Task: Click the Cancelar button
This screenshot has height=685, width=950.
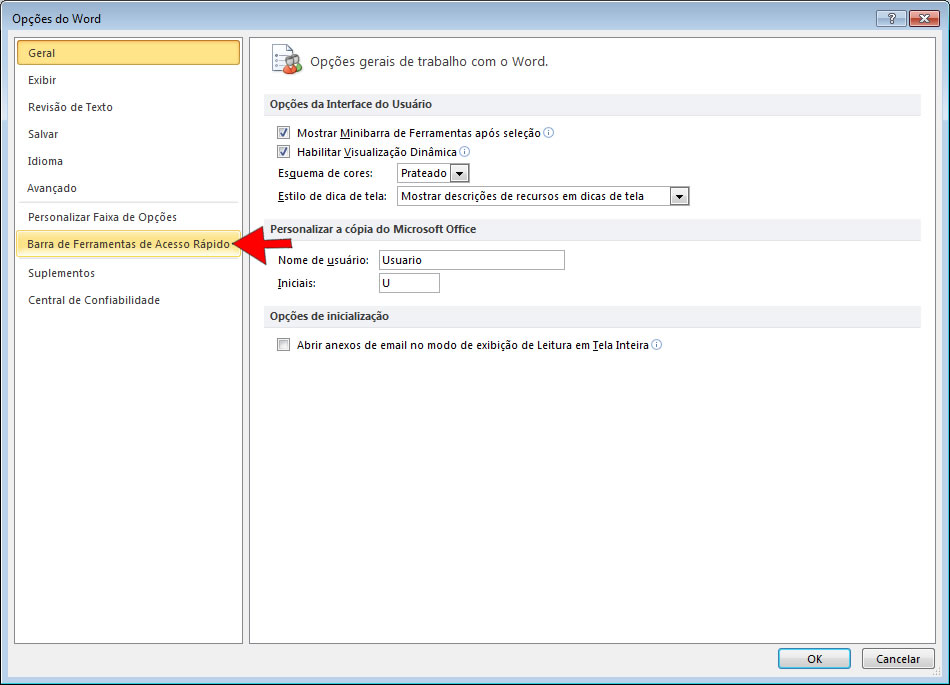Action: click(x=898, y=659)
